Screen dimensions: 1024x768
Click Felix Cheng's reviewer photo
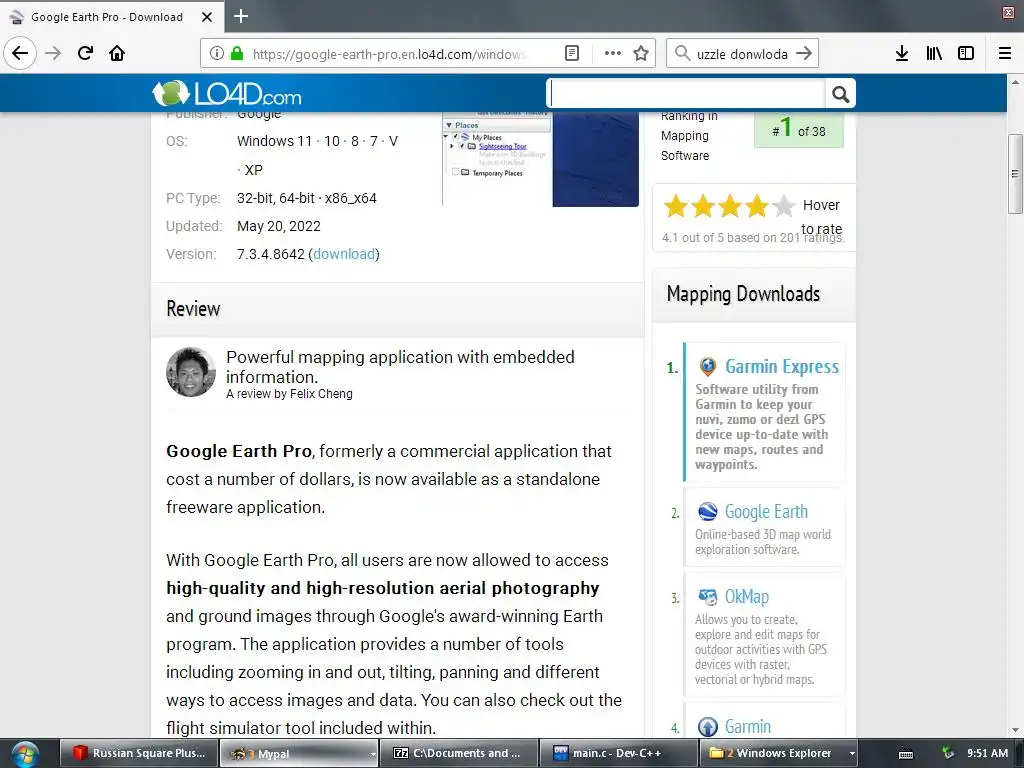point(191,372)
